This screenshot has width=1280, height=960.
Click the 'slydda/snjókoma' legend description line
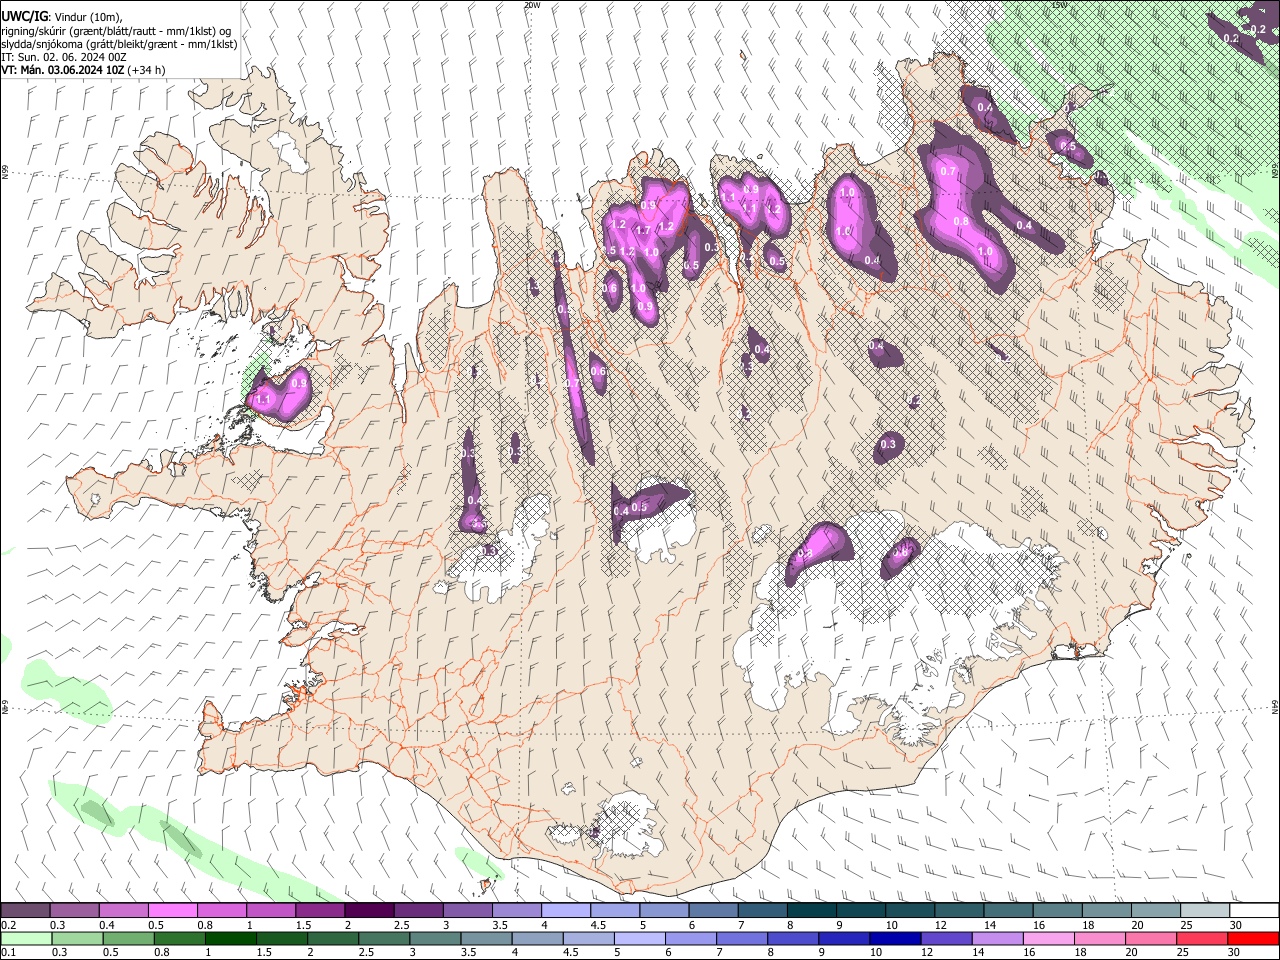(119, 44)
